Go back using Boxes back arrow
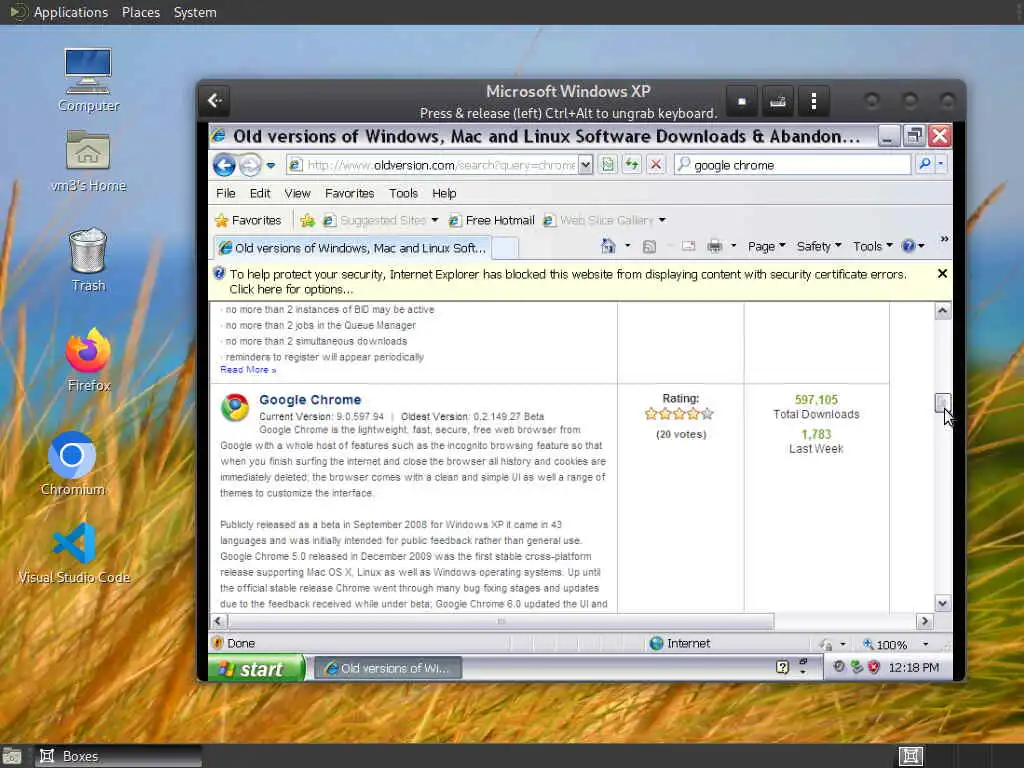Screen dimensions: 1024x768 216,101
